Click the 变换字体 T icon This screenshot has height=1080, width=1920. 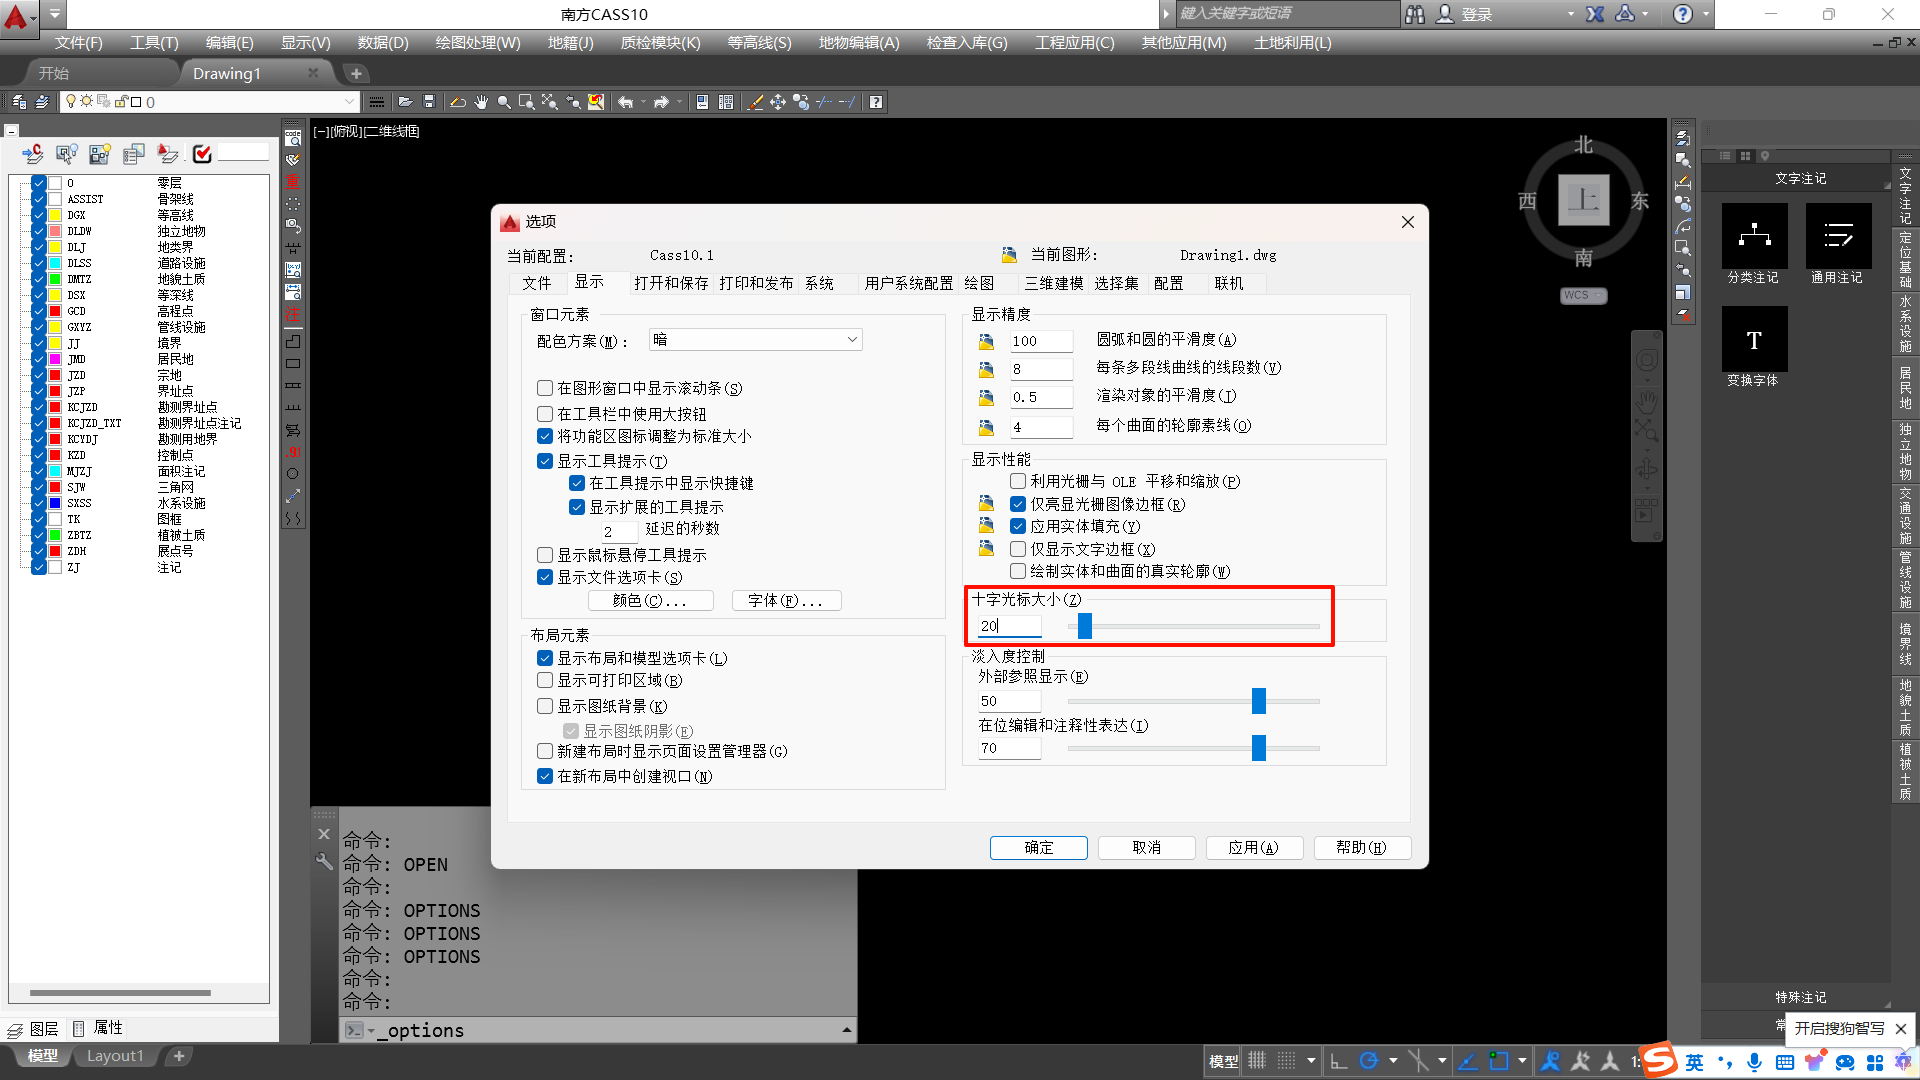[1754, 341]
